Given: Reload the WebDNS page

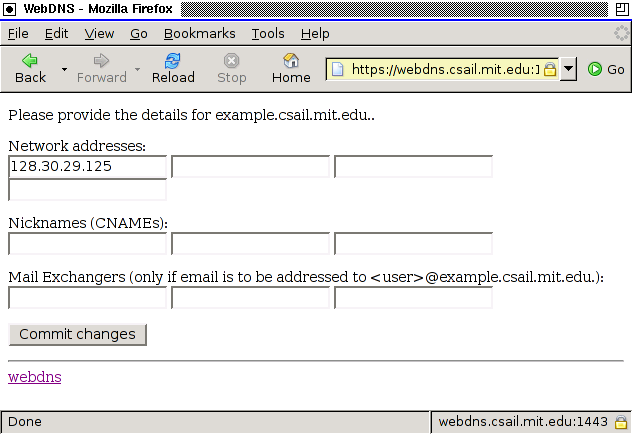Looking at the screenshot, I should tap(173, 69).
